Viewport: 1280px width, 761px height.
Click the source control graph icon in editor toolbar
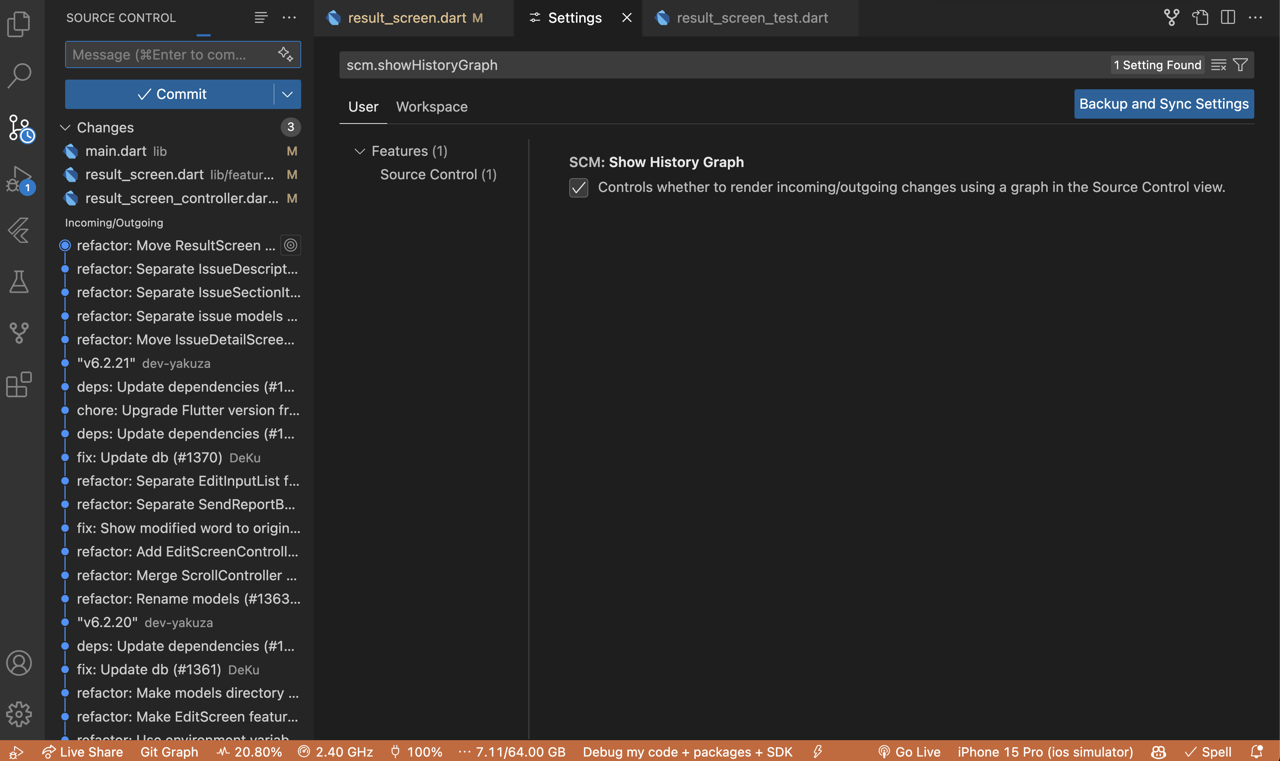pos(1172,17)
